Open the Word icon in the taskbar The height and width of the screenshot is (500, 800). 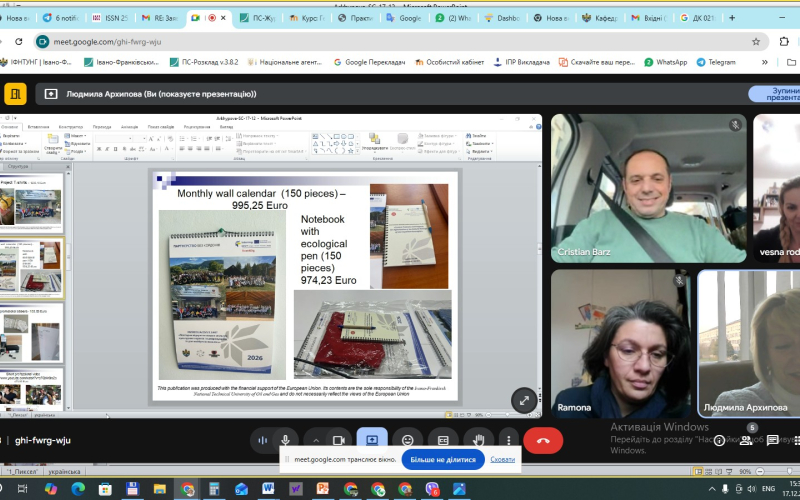click(x=268, y=489)
